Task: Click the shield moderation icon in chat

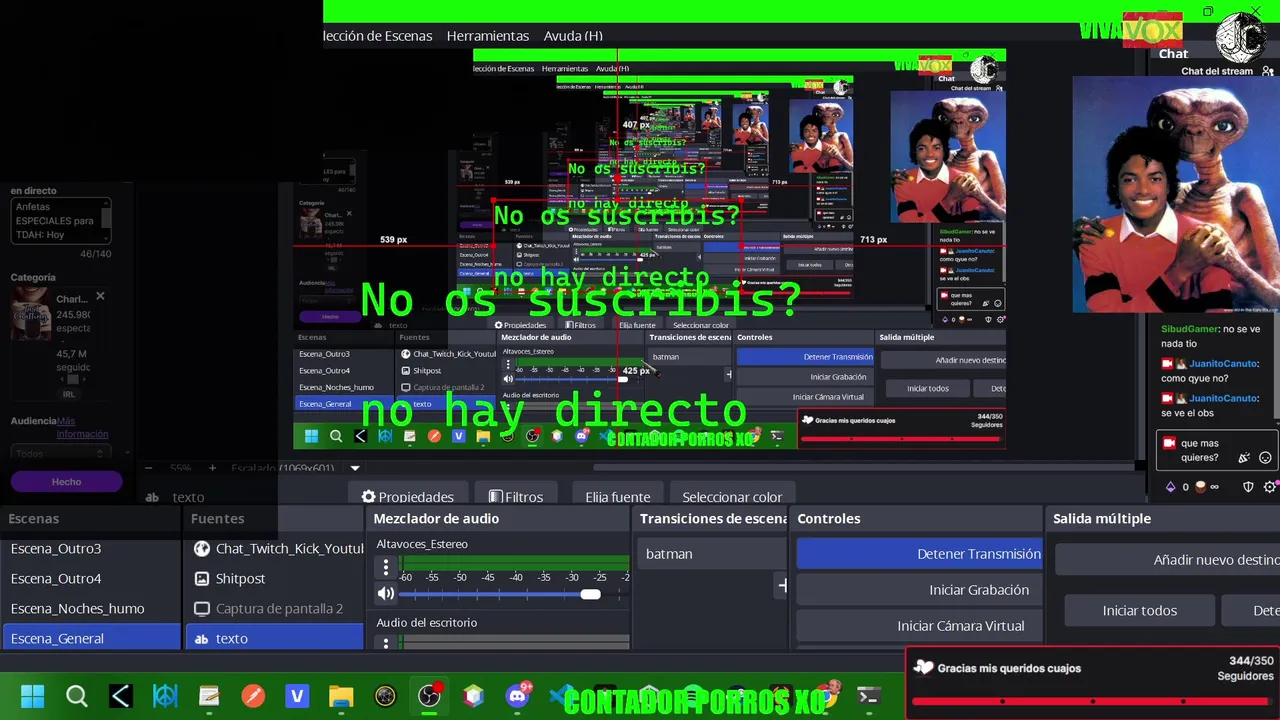Action: click(1248, 487)
